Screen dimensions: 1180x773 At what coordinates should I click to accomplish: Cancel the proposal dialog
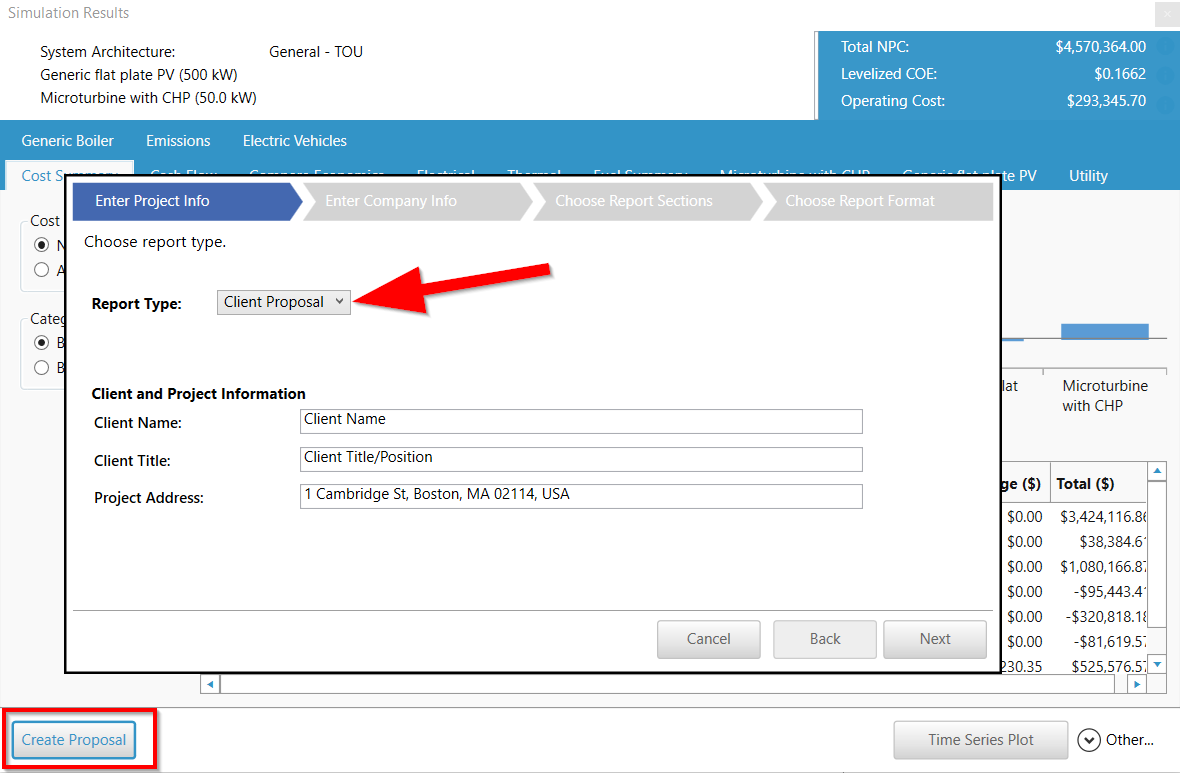coord(708,639)
